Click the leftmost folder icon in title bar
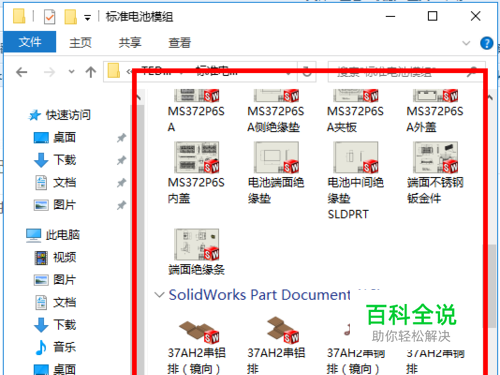 [x=19, y=16]
